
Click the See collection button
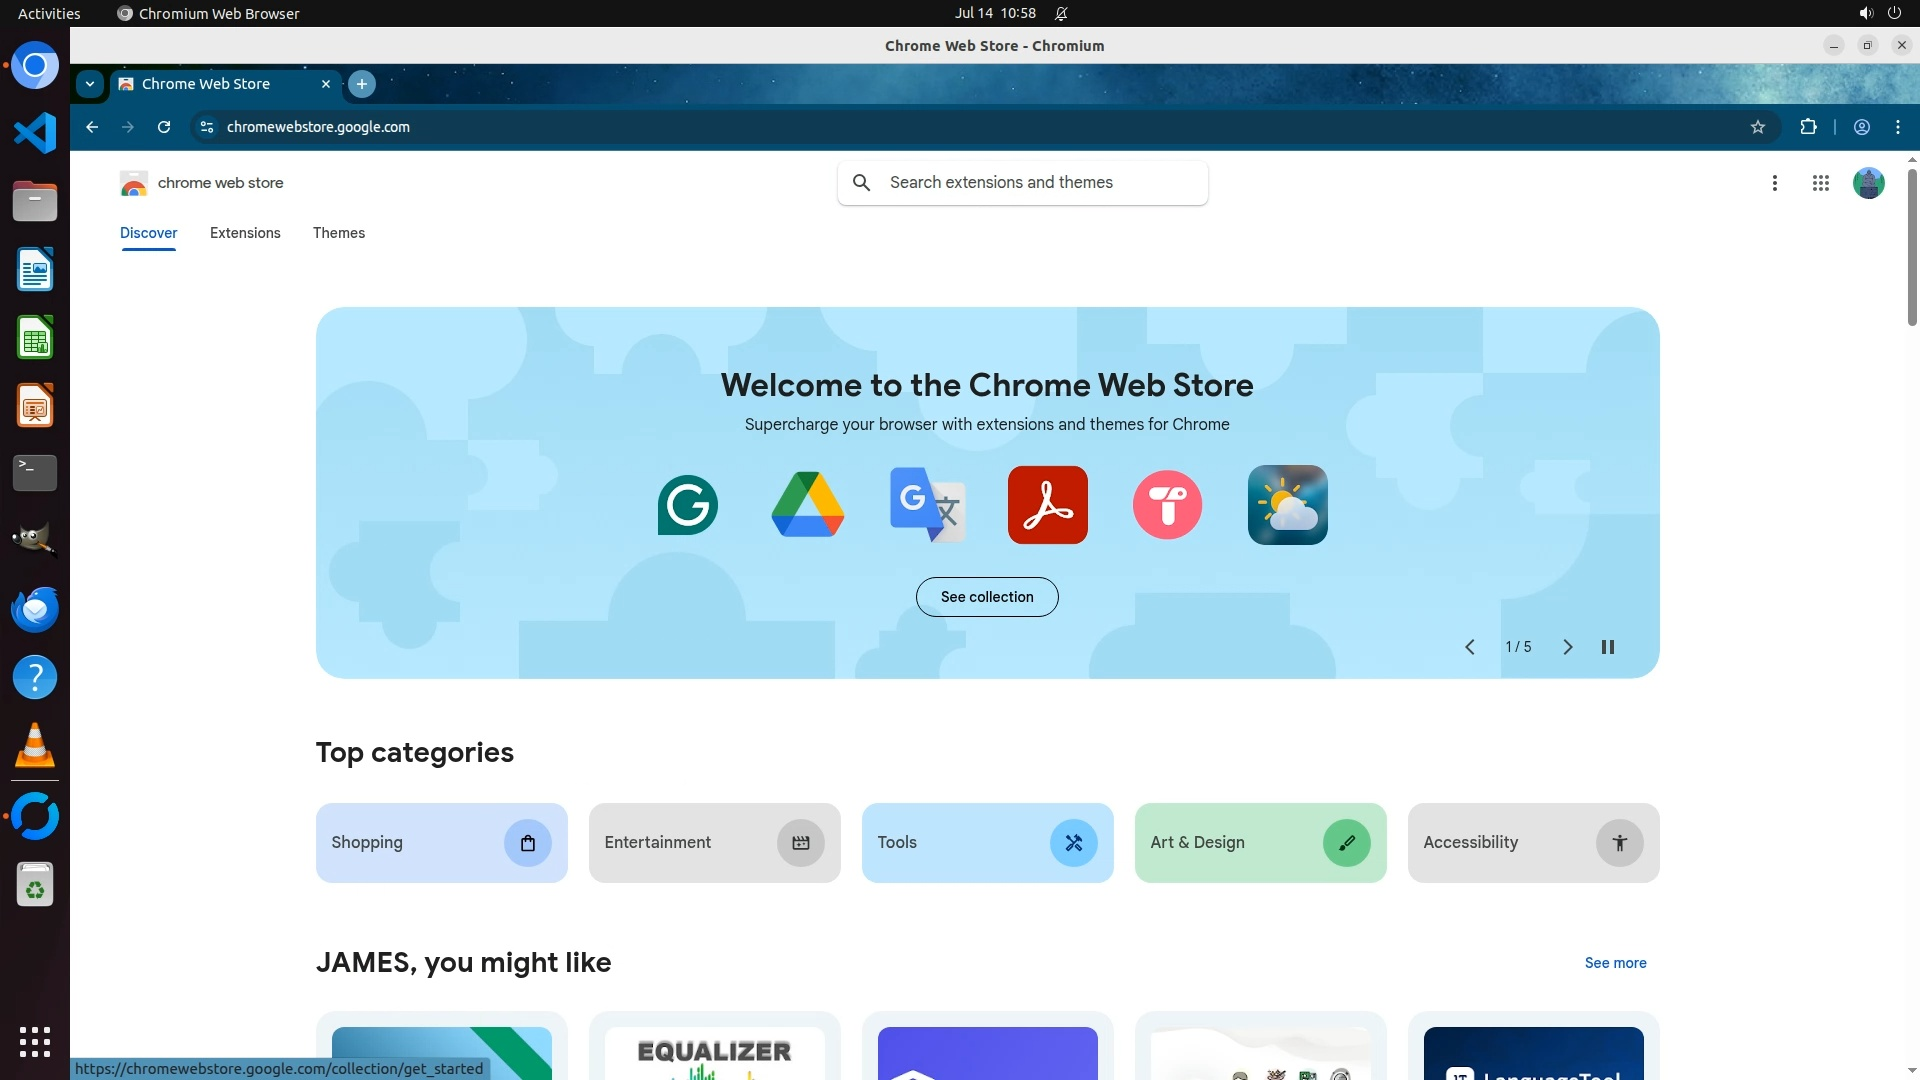point(986,597)
